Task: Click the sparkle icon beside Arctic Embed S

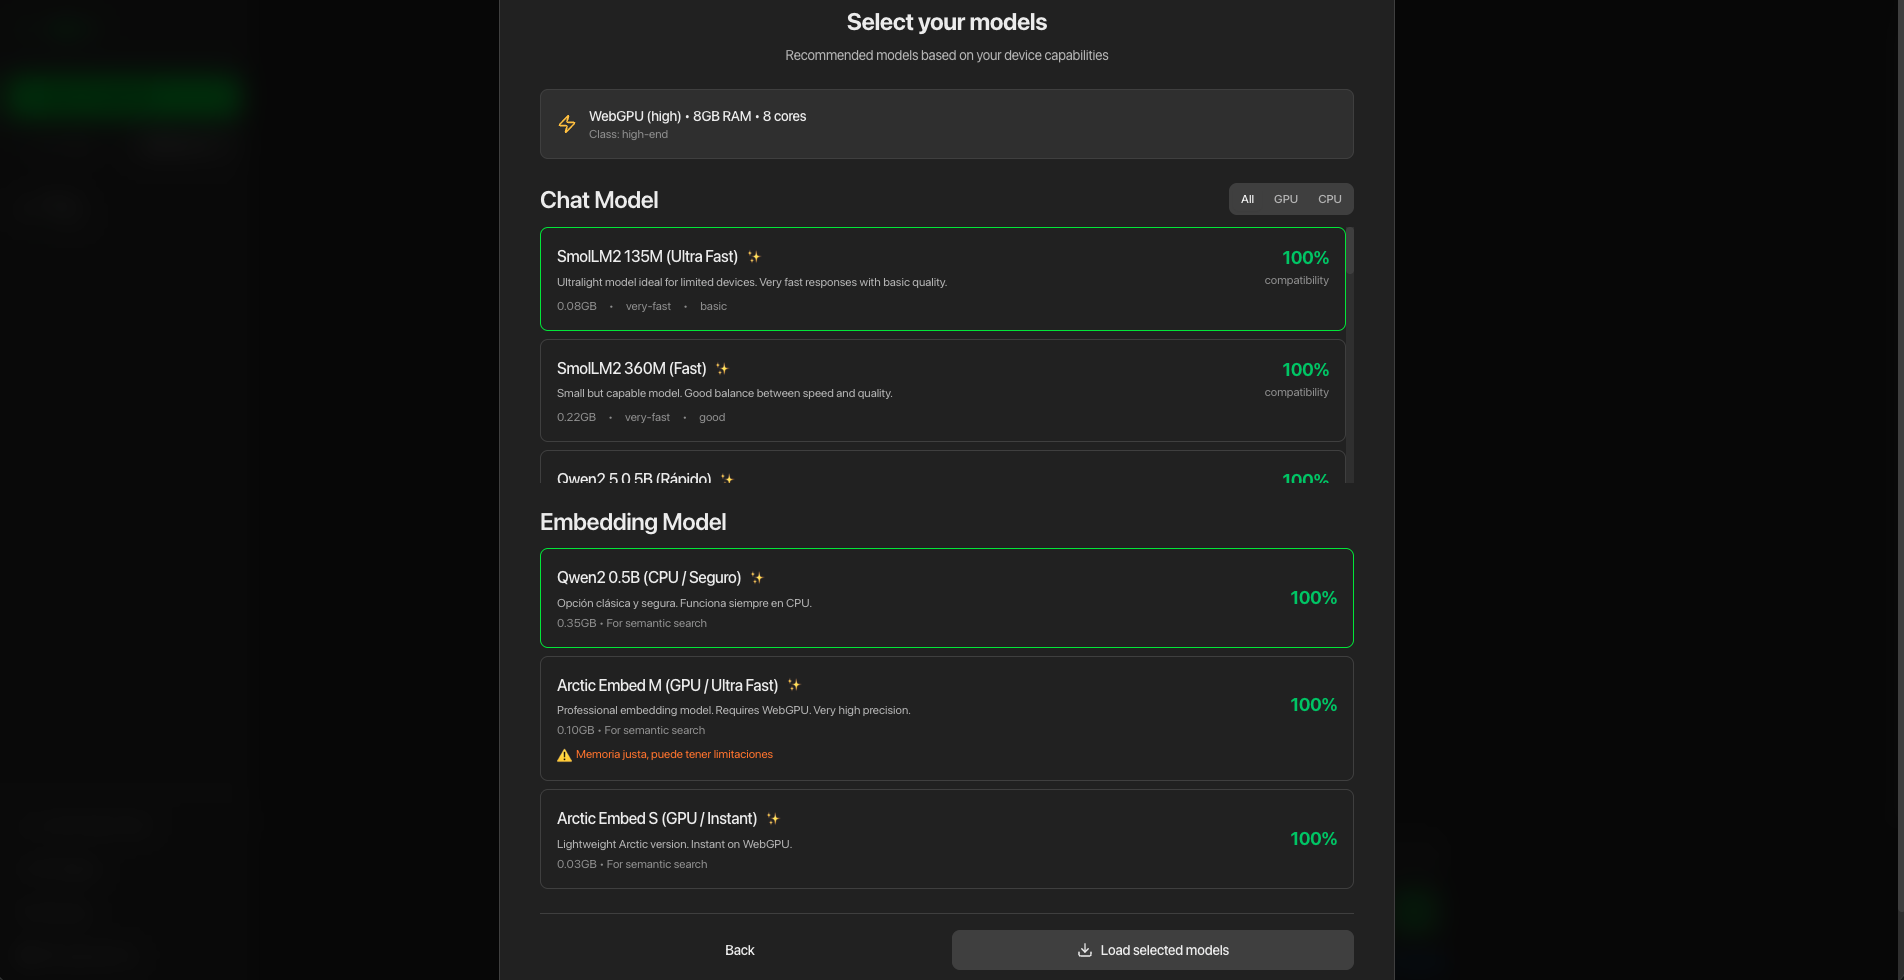Action: click(772, 818)
